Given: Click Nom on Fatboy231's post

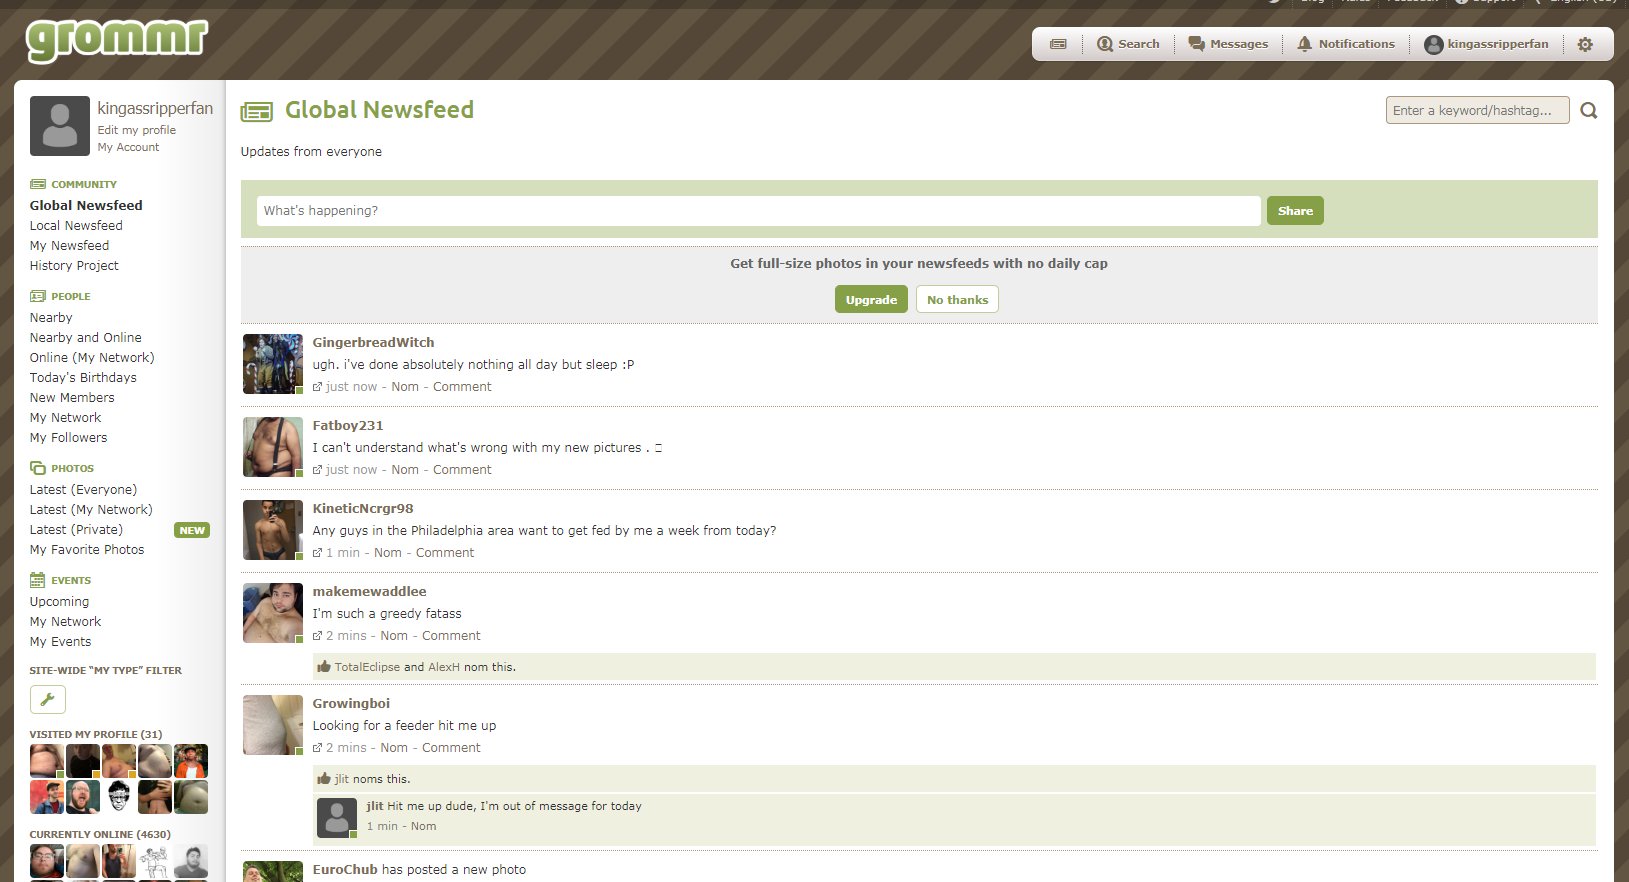Looking at the screenshot, I should (x=405, y=470).
